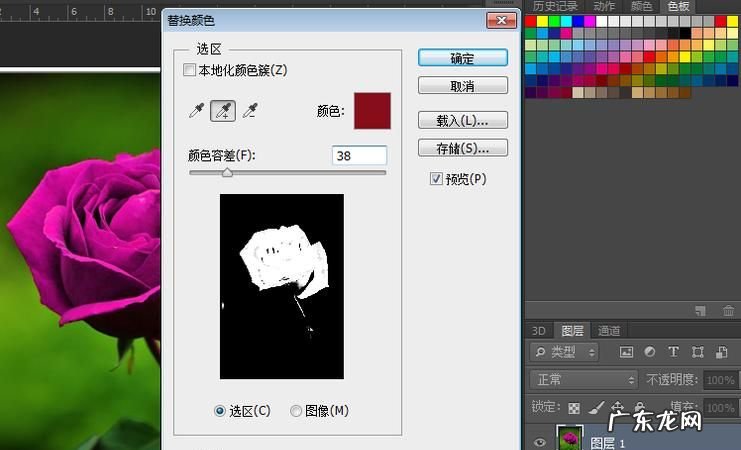
Task: Close the 替换颜色 dialog
Action: [x=501, y=20]
